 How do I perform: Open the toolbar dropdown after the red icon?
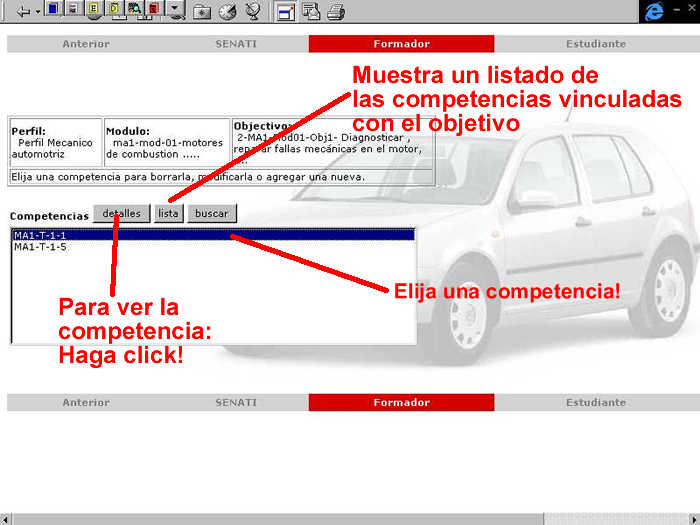[x=176, y=11]
